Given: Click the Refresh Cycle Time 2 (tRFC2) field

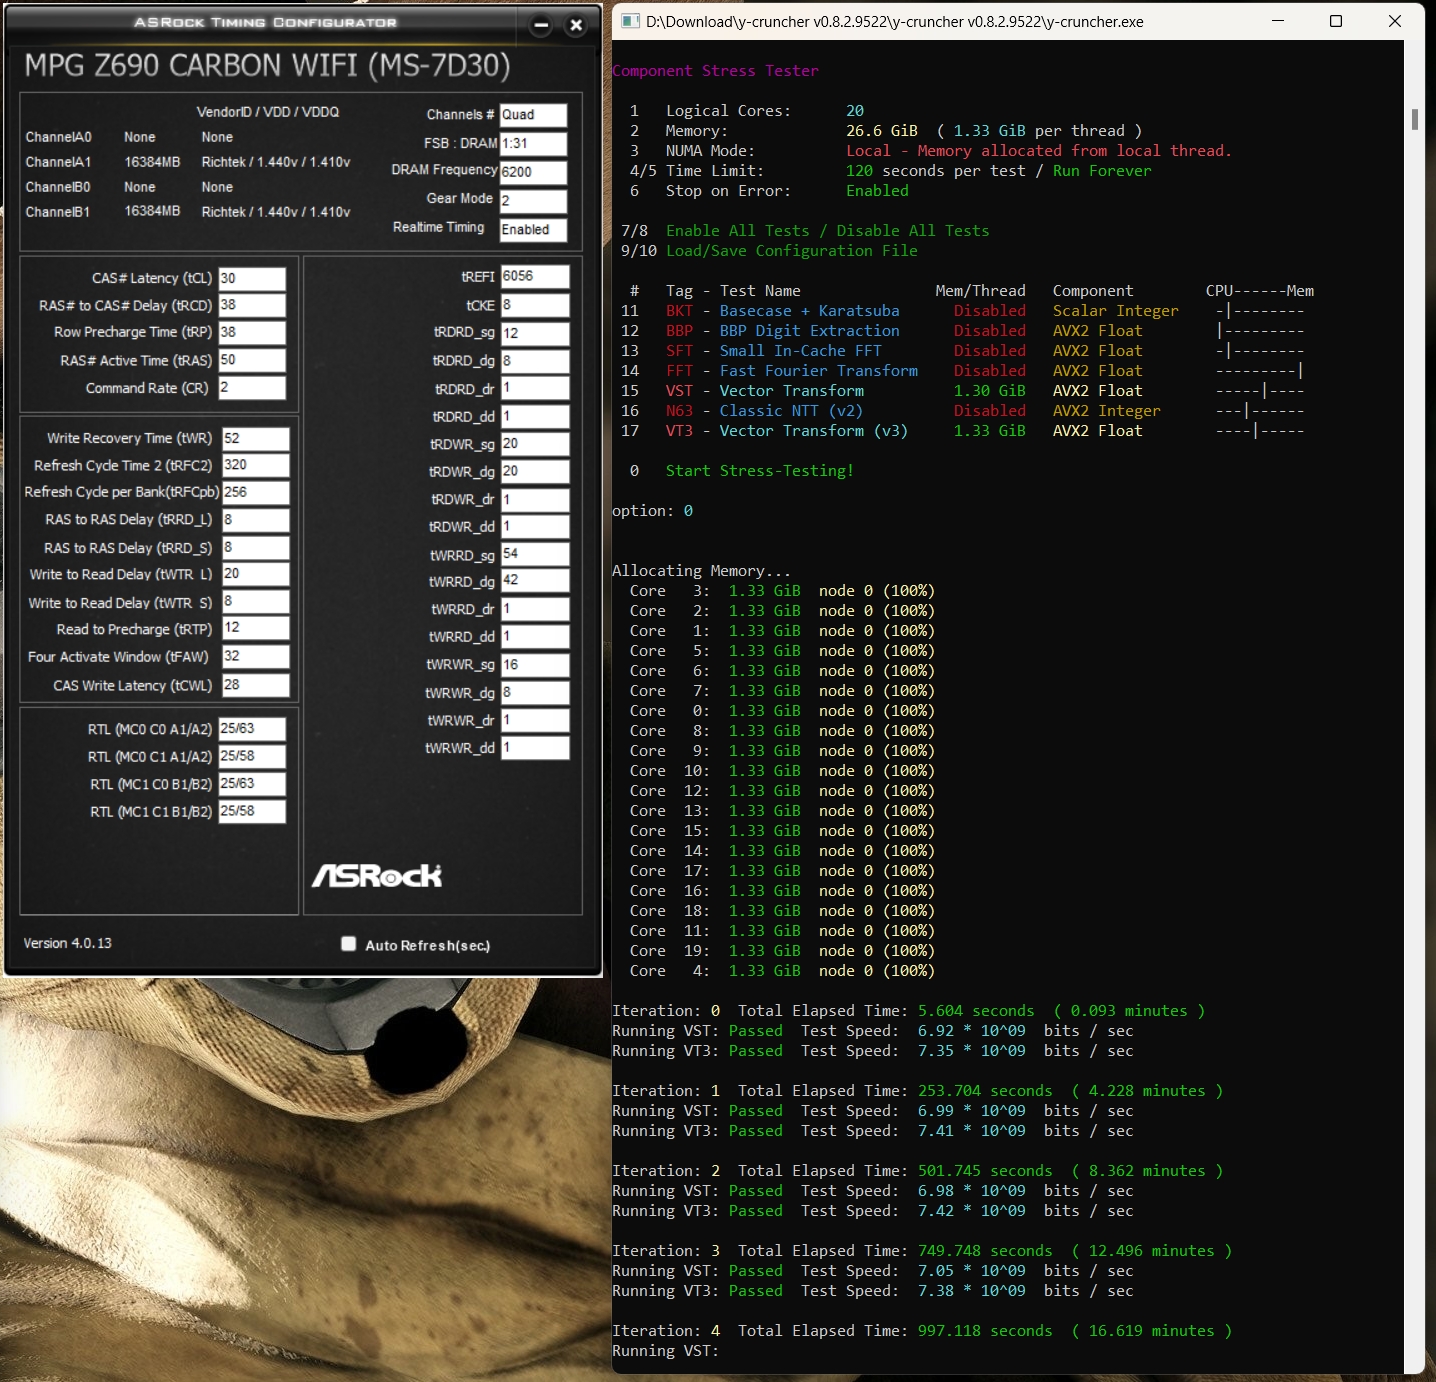Looking at the screenshot, I should click(255, 465).
